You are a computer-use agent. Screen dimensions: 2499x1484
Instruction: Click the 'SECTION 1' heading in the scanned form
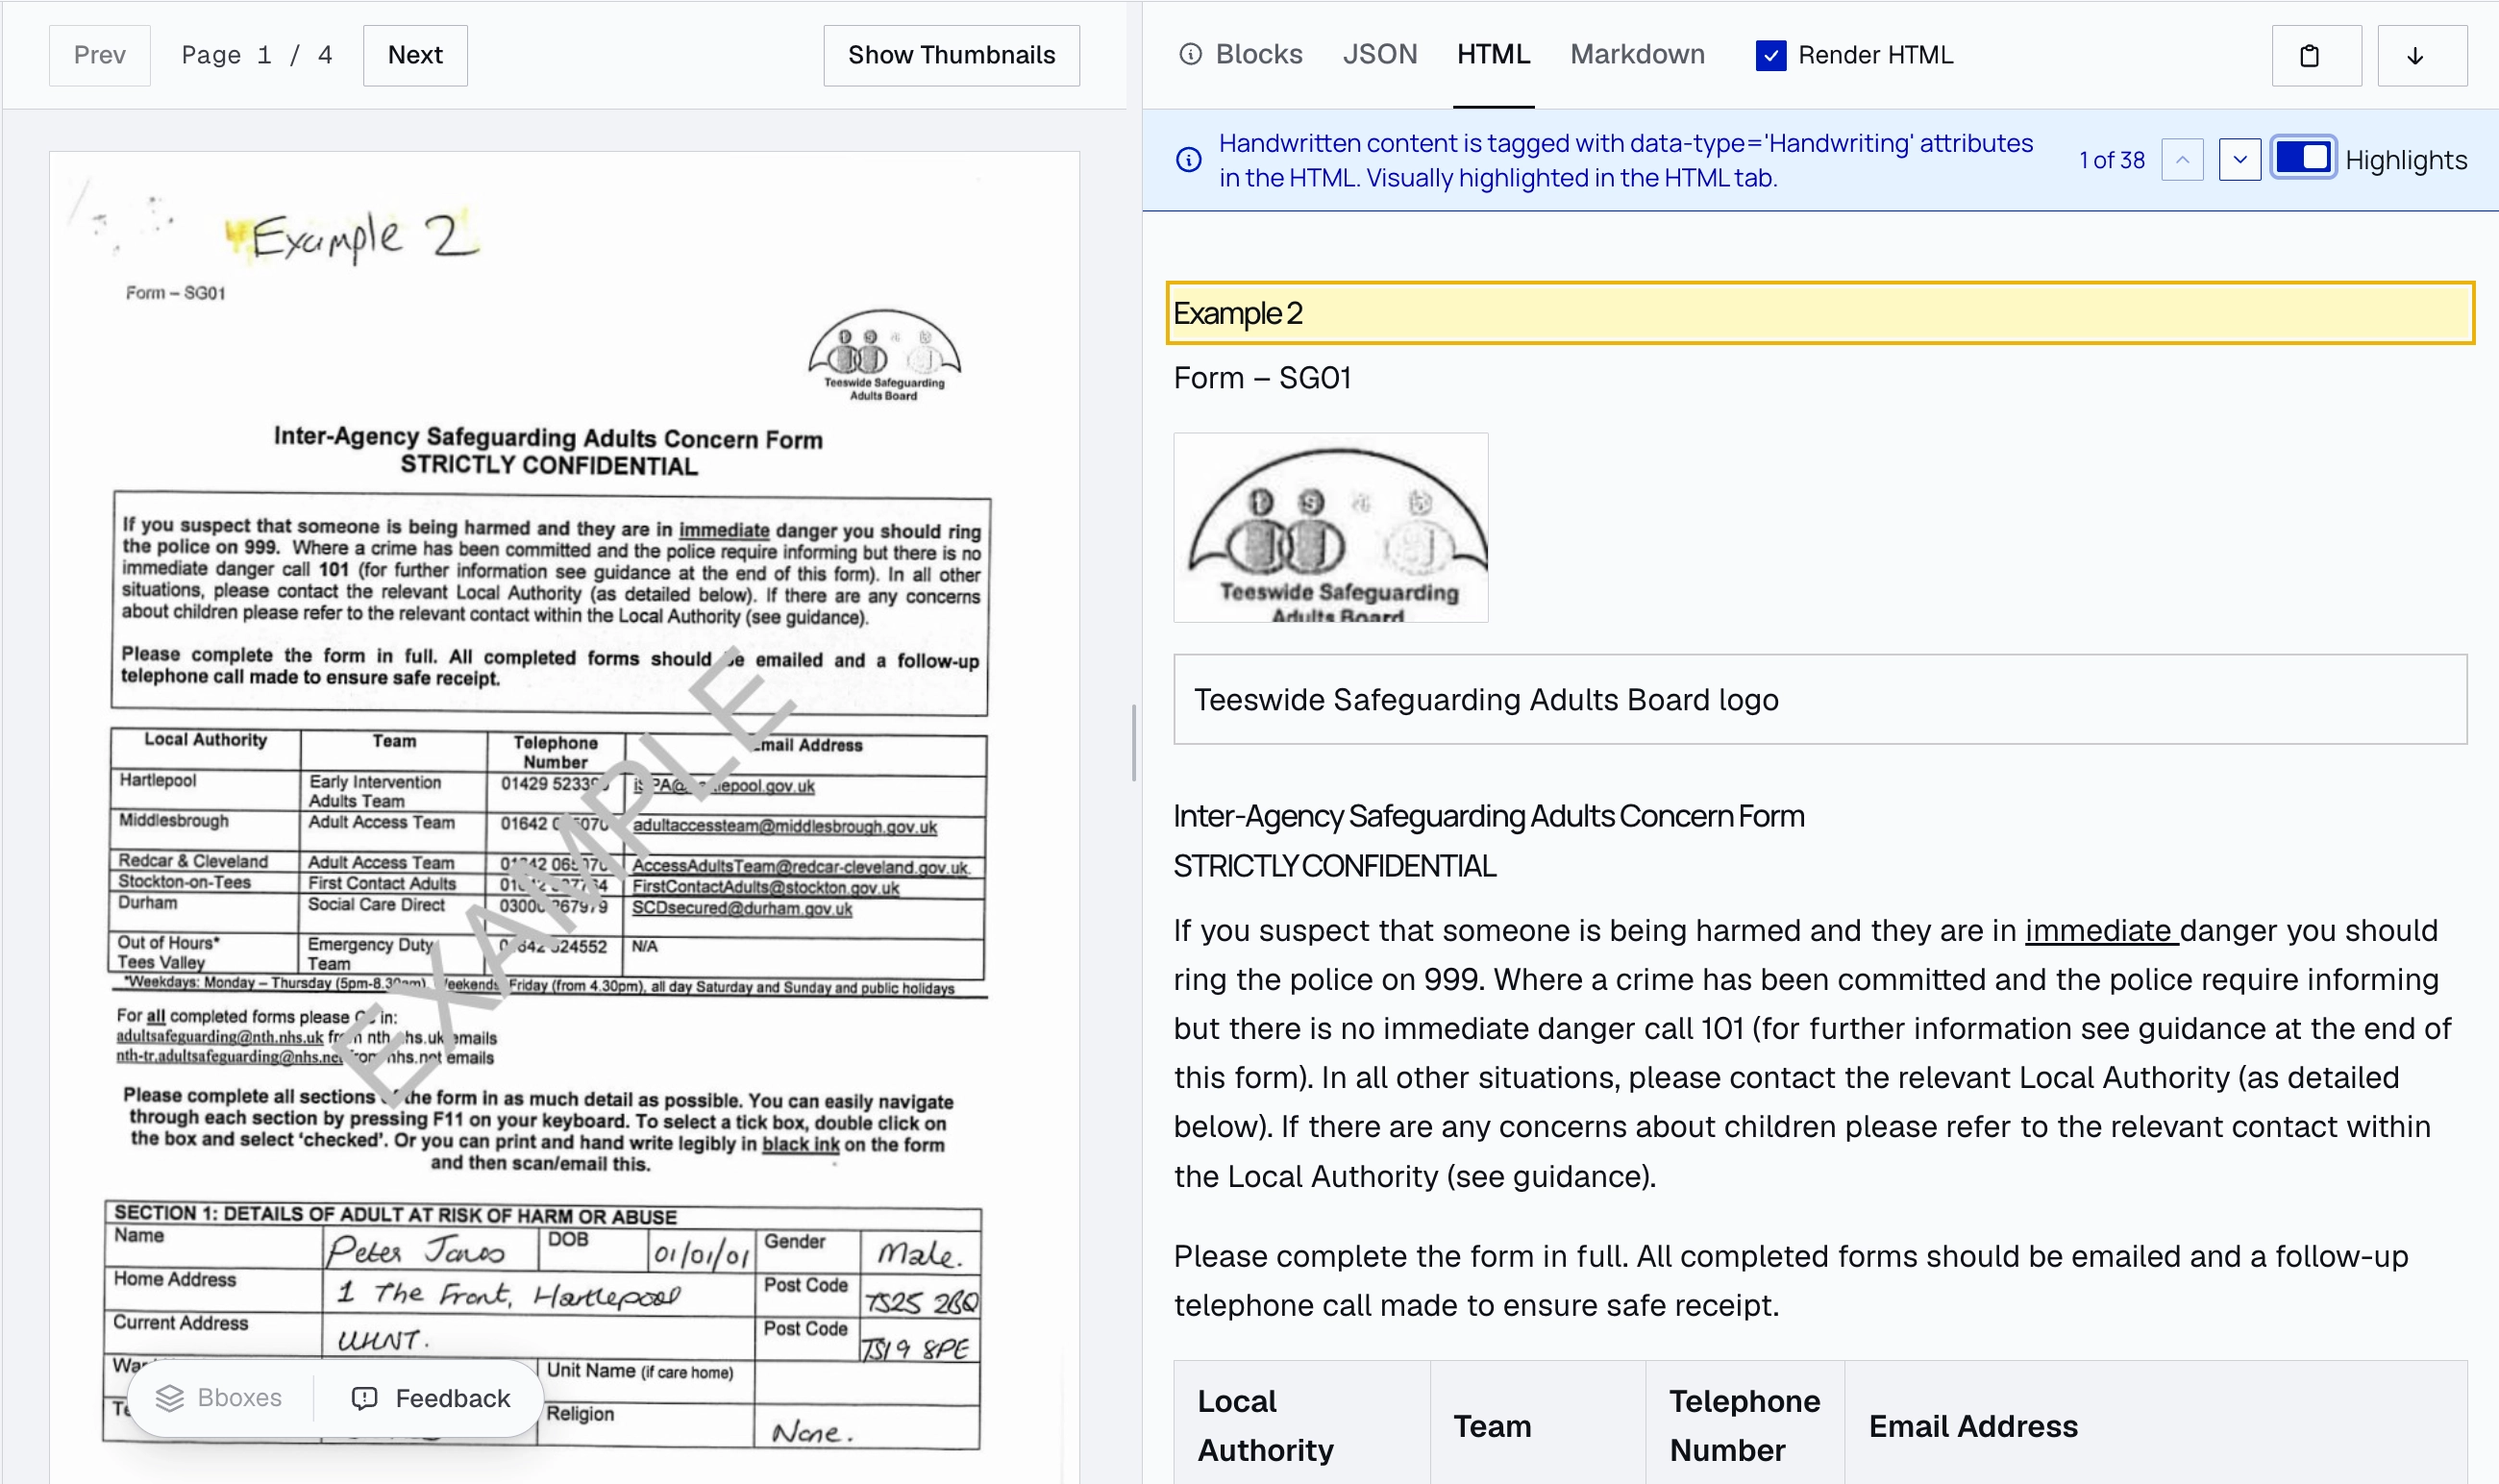click(x=395, y=1215)
